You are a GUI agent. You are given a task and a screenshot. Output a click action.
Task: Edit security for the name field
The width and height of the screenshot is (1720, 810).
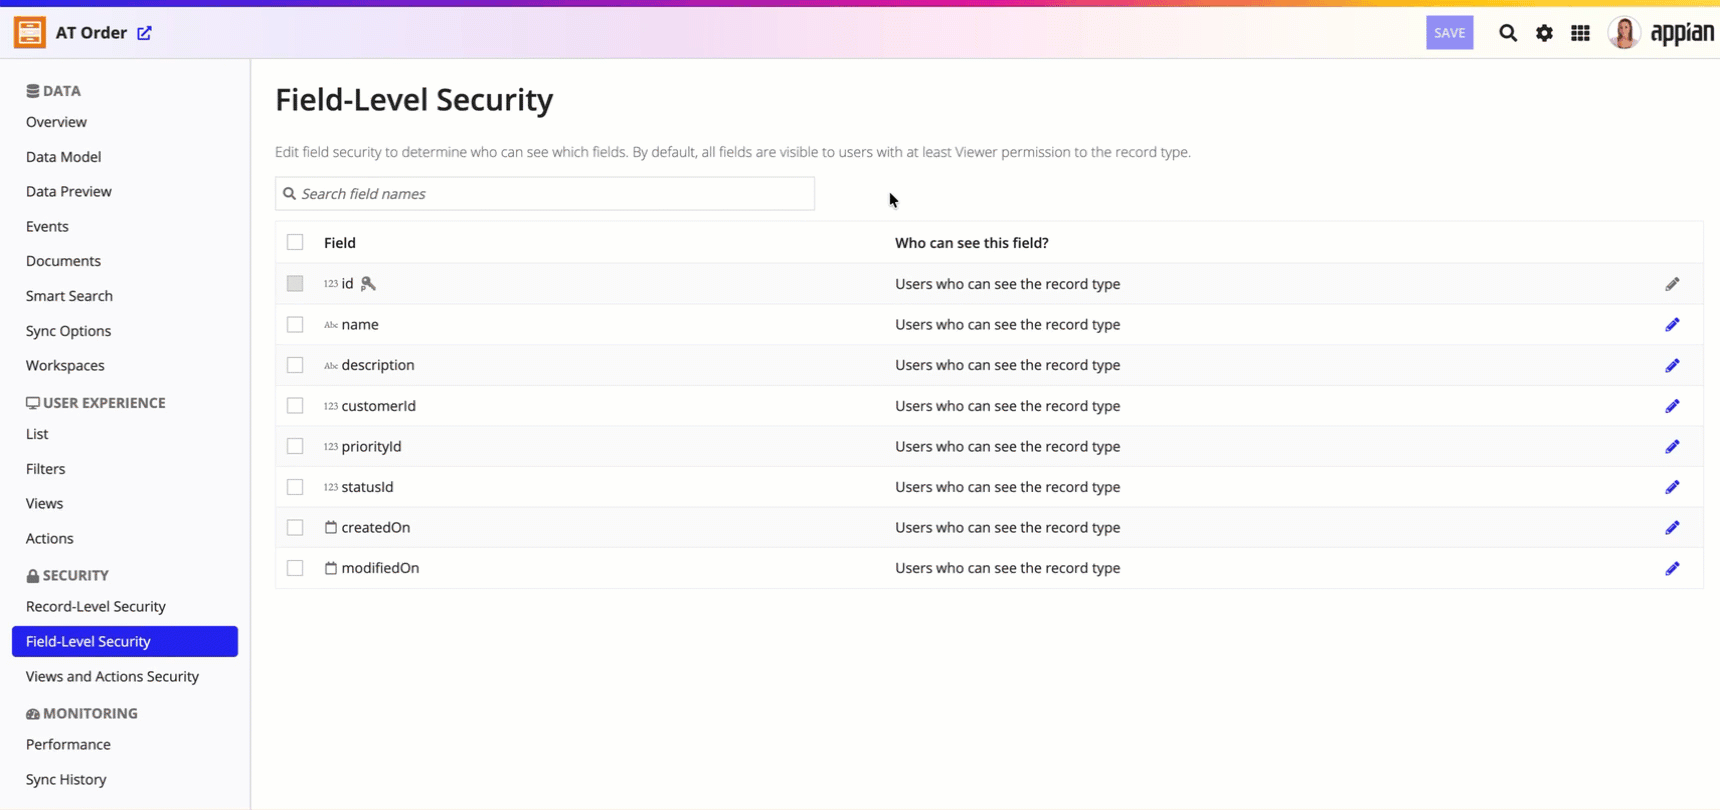pyautogui.click(x=1672, y=325)
